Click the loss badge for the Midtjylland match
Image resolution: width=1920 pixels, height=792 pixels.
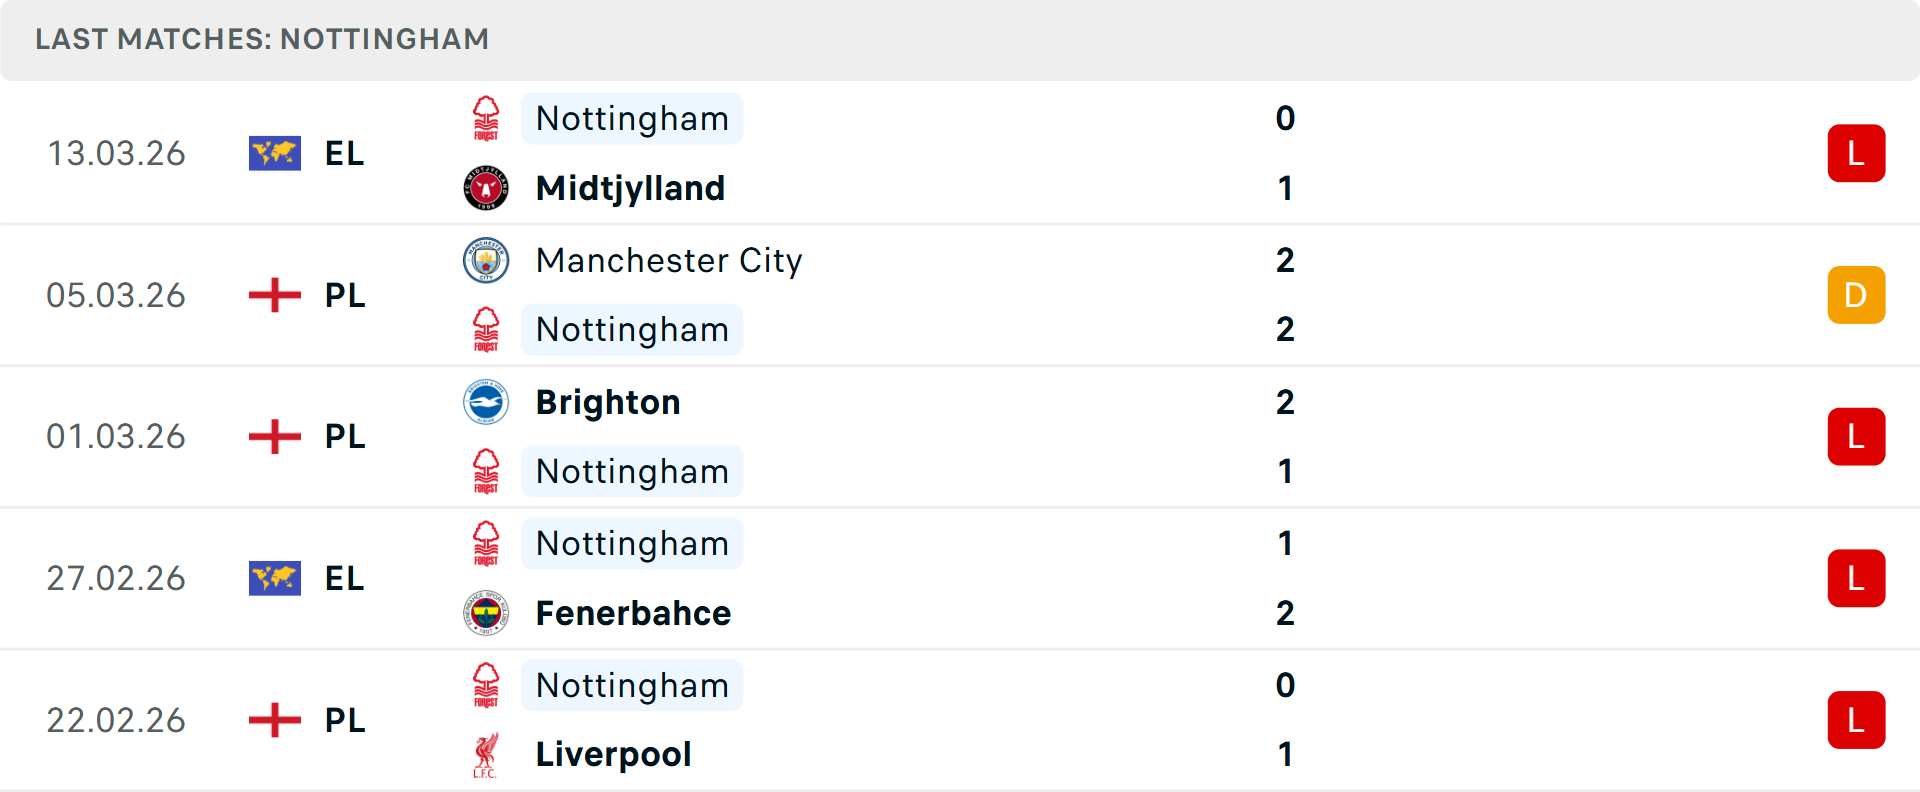(x=1856, y=153)
